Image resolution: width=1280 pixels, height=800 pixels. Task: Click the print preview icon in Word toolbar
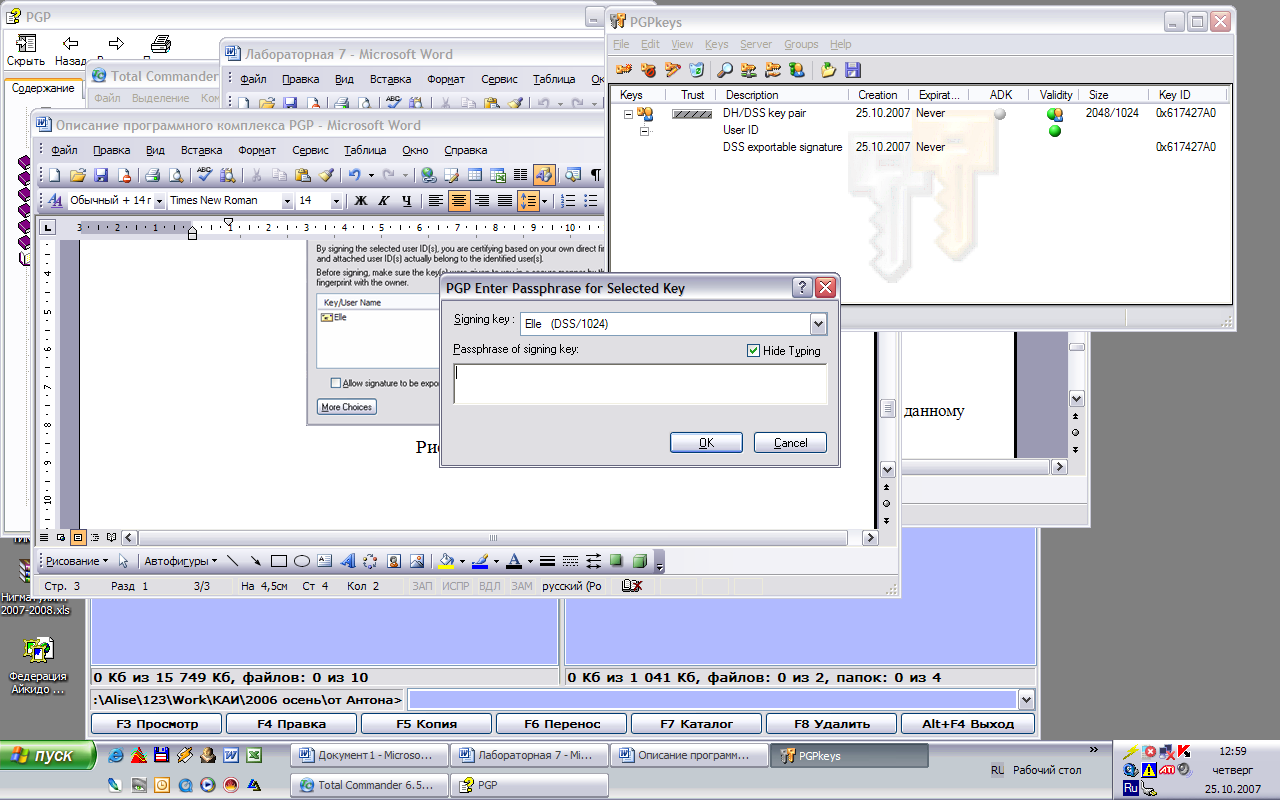click(176, 175)
